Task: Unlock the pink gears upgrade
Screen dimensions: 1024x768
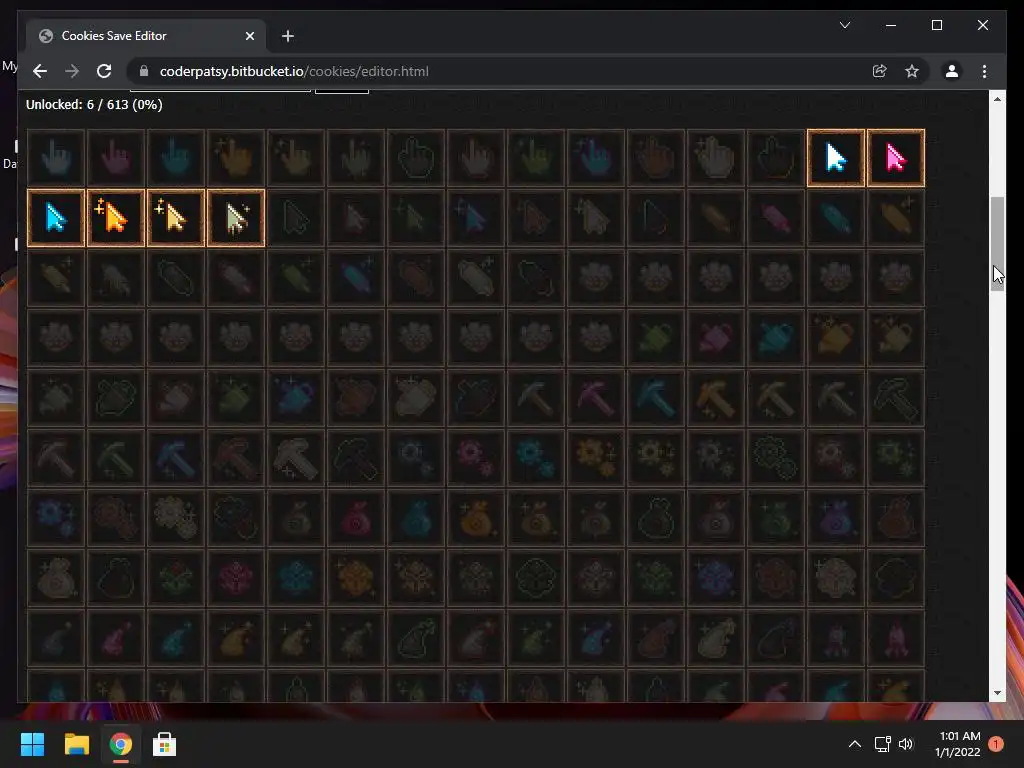Action: [476, 458]
